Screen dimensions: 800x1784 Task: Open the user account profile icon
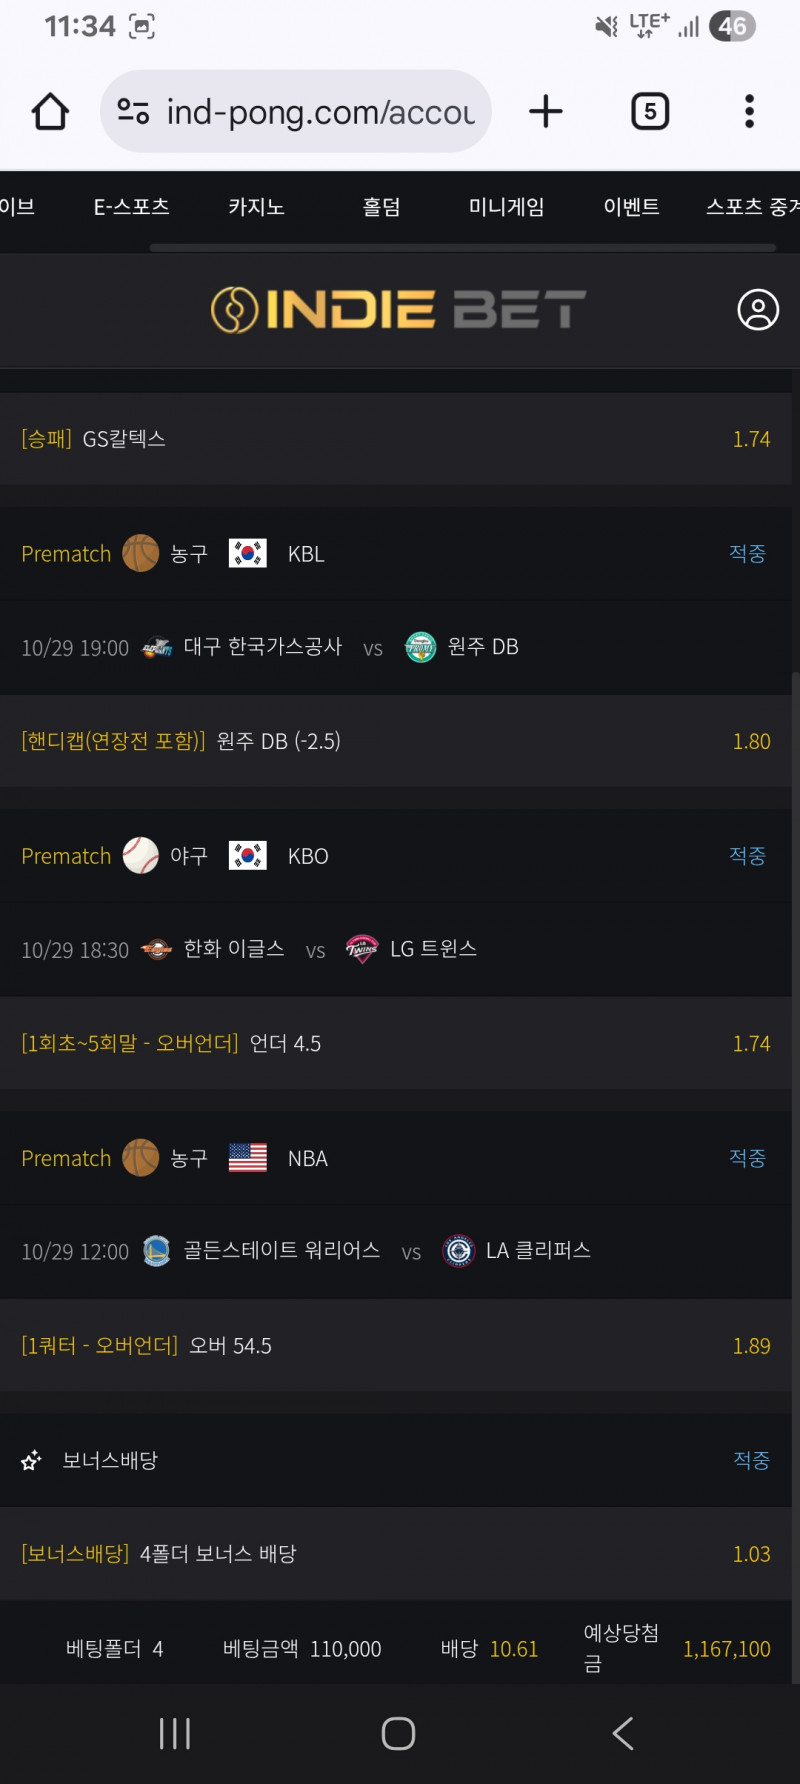pyautogui.click(x=758, y=310)
